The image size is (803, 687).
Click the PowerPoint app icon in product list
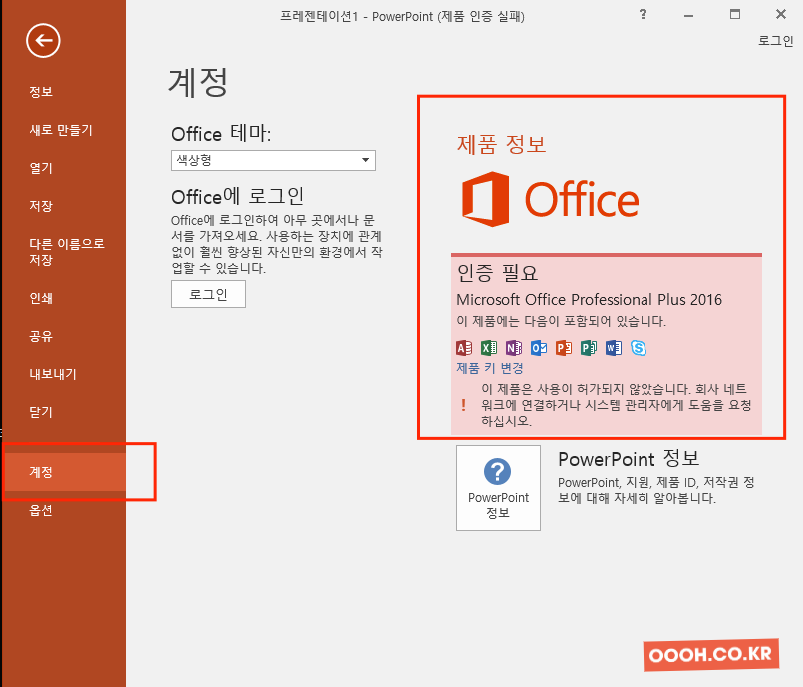pos(564,348)
